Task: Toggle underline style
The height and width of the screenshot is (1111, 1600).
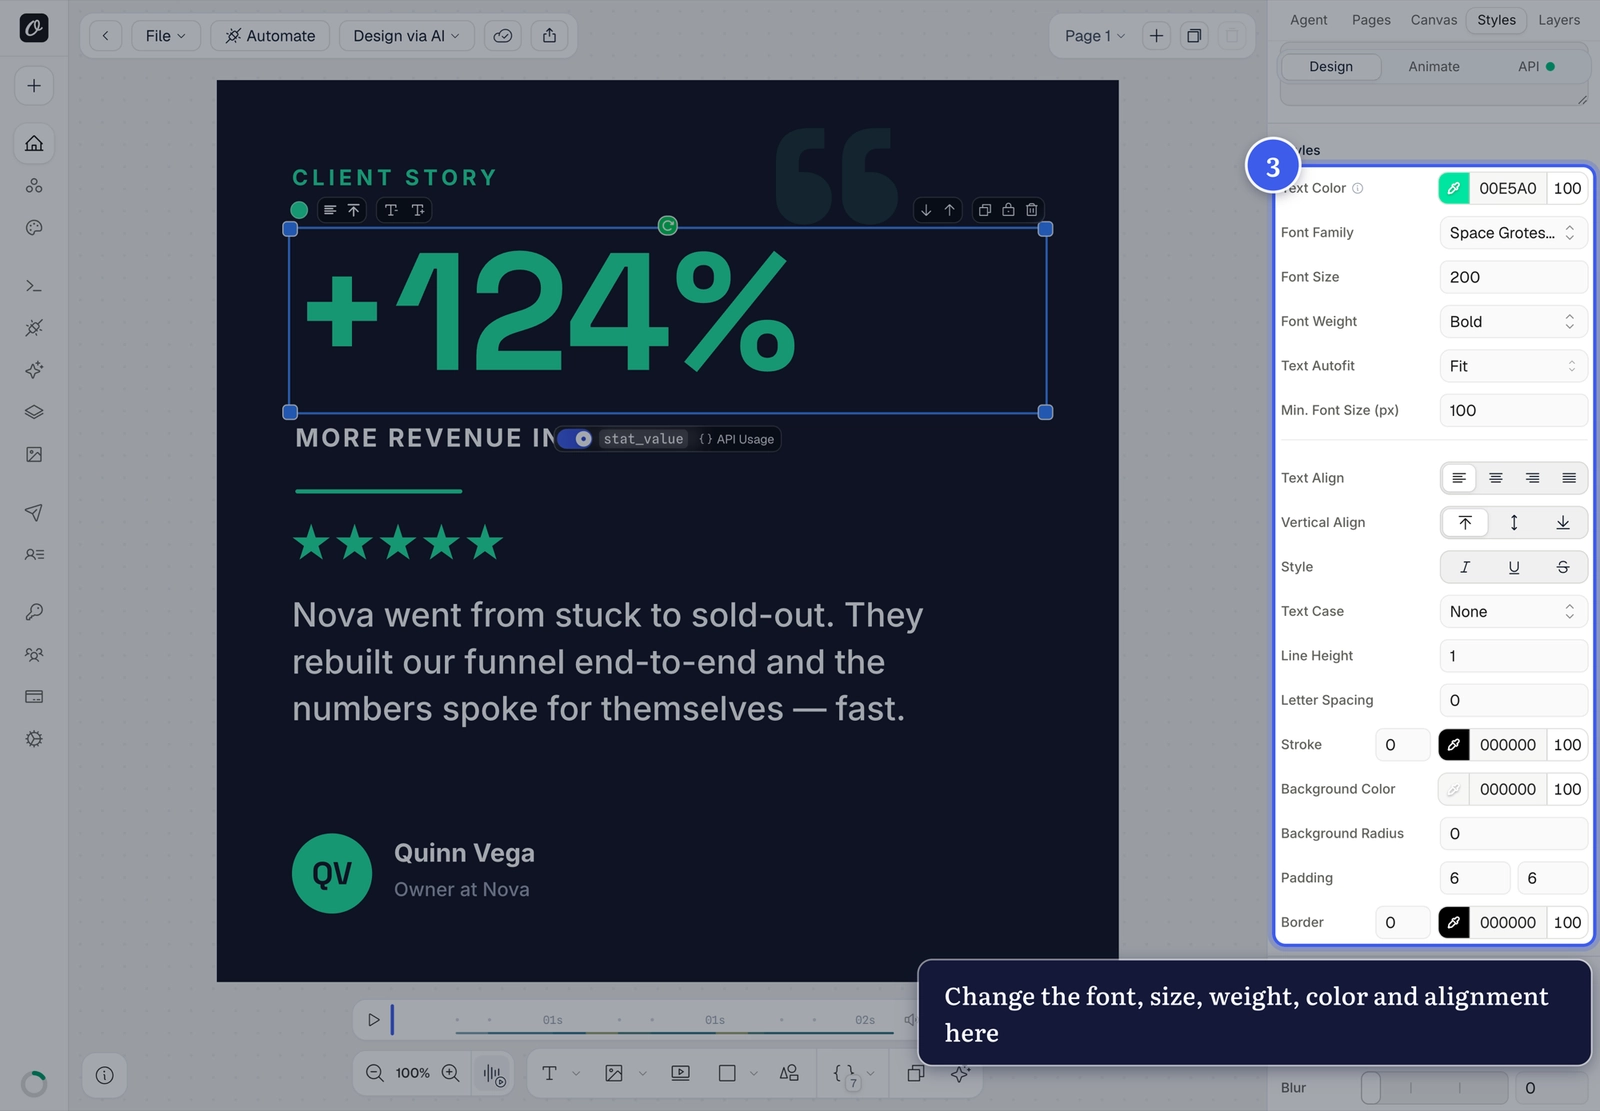Action: point(1514,567)
